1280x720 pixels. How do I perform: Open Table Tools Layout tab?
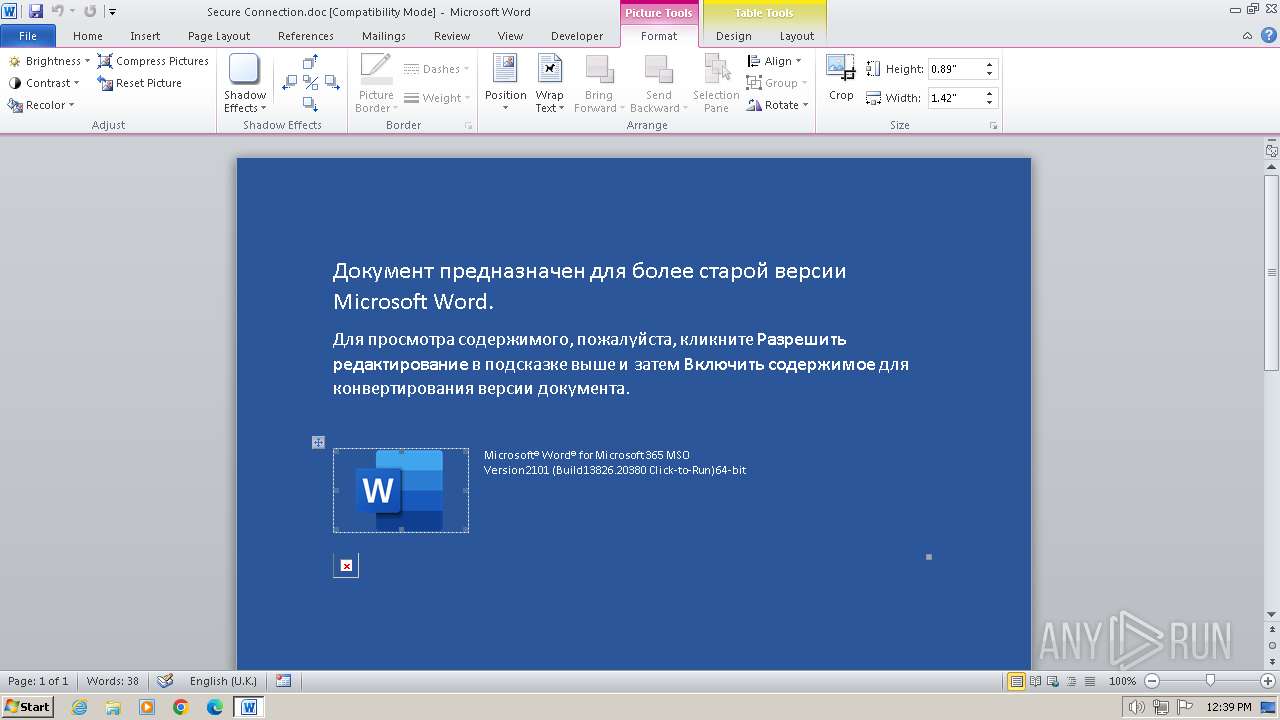[x=797, y=36]
